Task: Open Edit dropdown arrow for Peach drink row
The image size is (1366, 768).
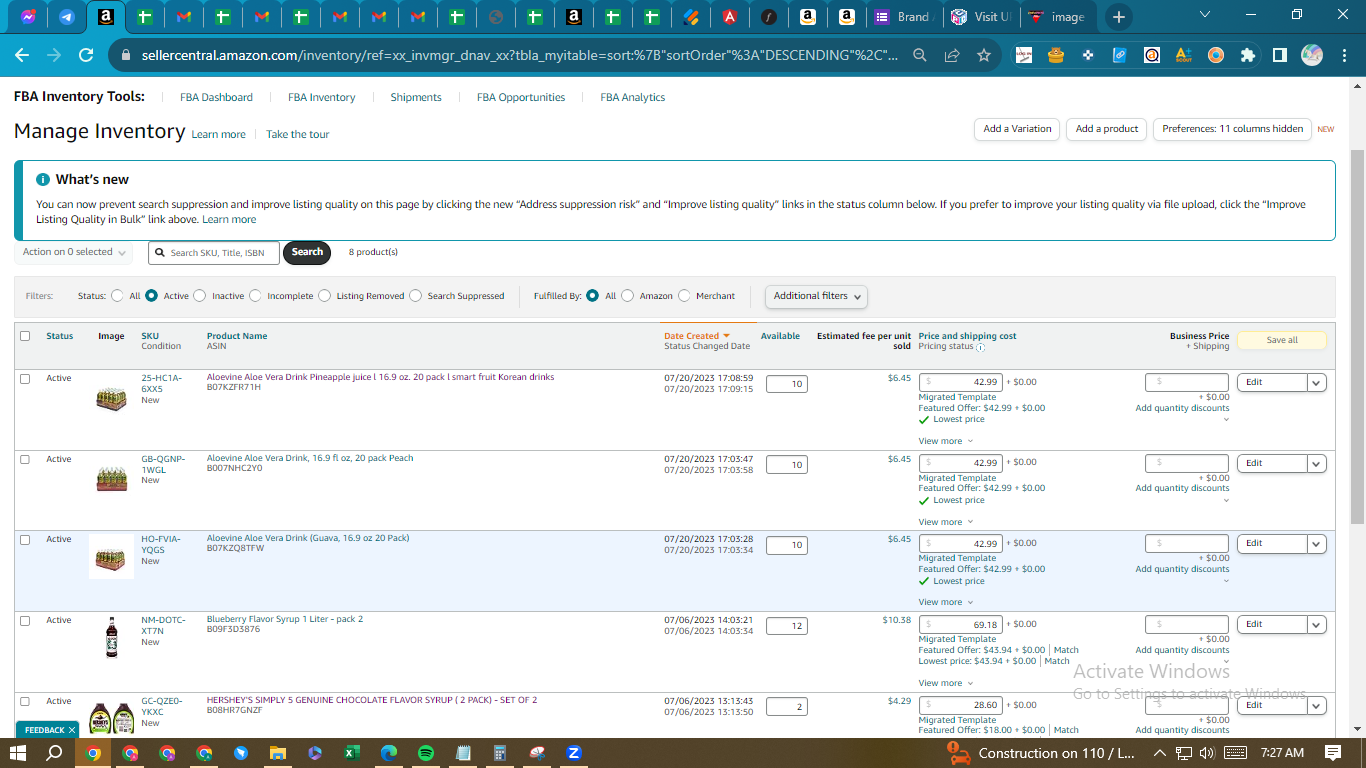Action: (1316, 464)
